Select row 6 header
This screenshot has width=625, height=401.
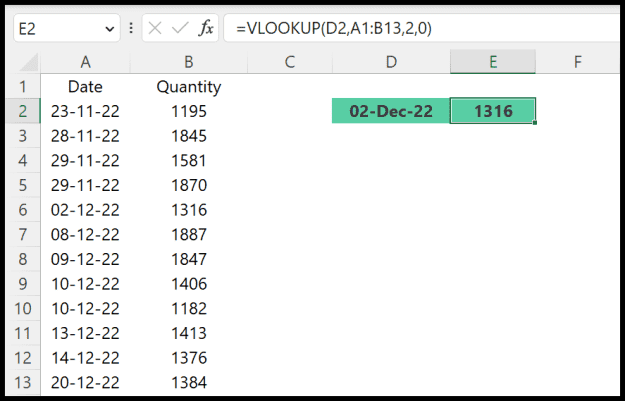[23, 210]
